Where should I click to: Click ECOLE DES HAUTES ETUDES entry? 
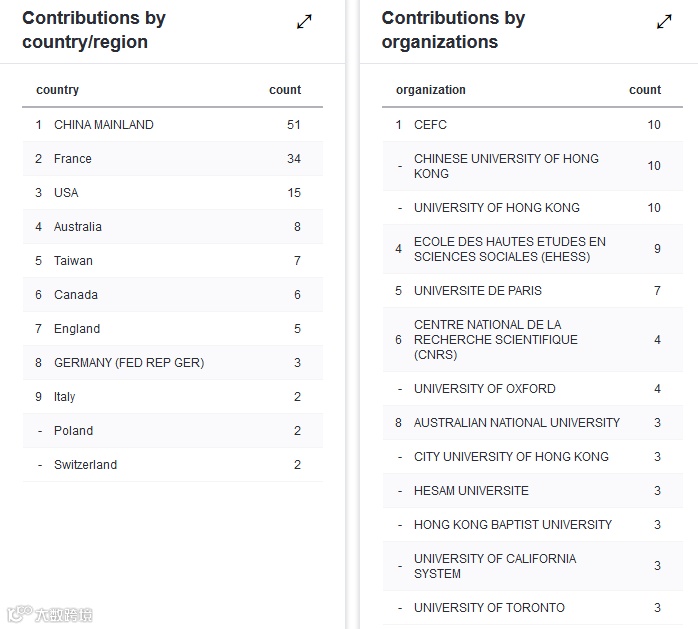(x=509, y=249)
